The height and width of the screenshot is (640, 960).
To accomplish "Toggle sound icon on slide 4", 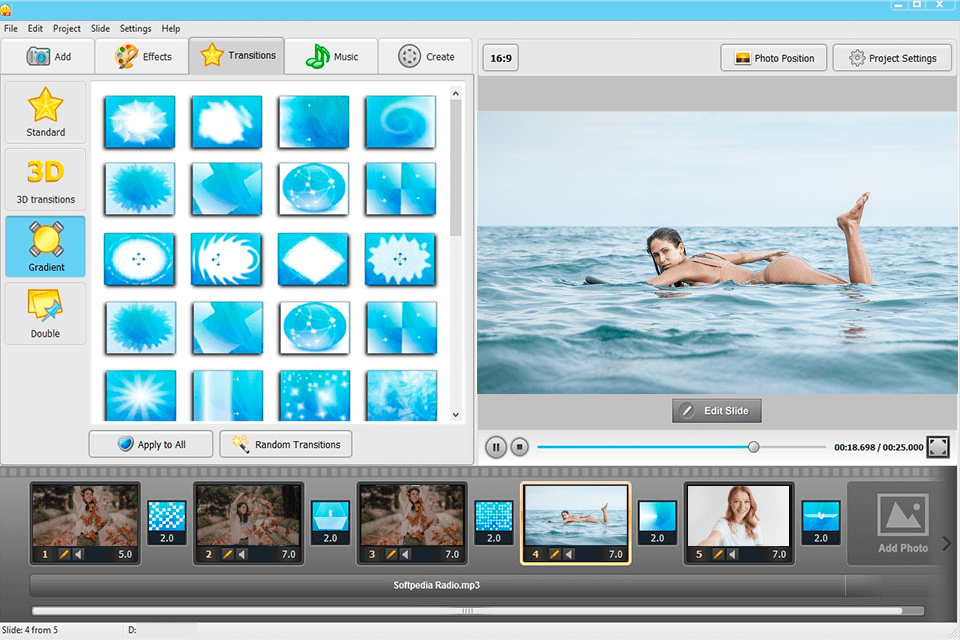I will pyautogui.click(x=569, y=554).
